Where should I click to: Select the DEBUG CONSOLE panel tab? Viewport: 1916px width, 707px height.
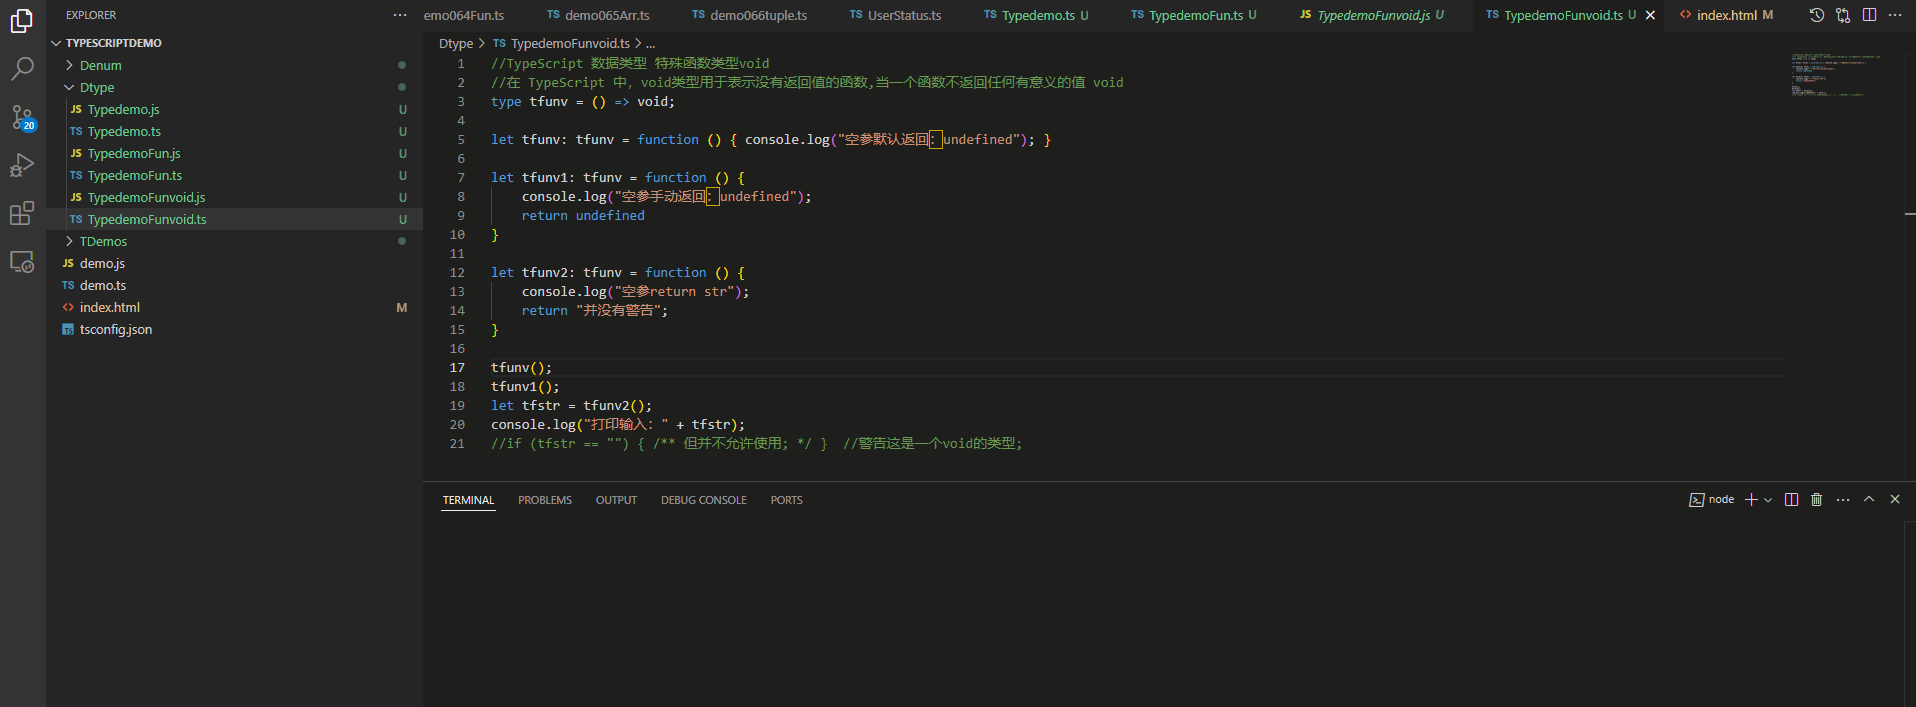pyautogui.click(x=704, y=500)
